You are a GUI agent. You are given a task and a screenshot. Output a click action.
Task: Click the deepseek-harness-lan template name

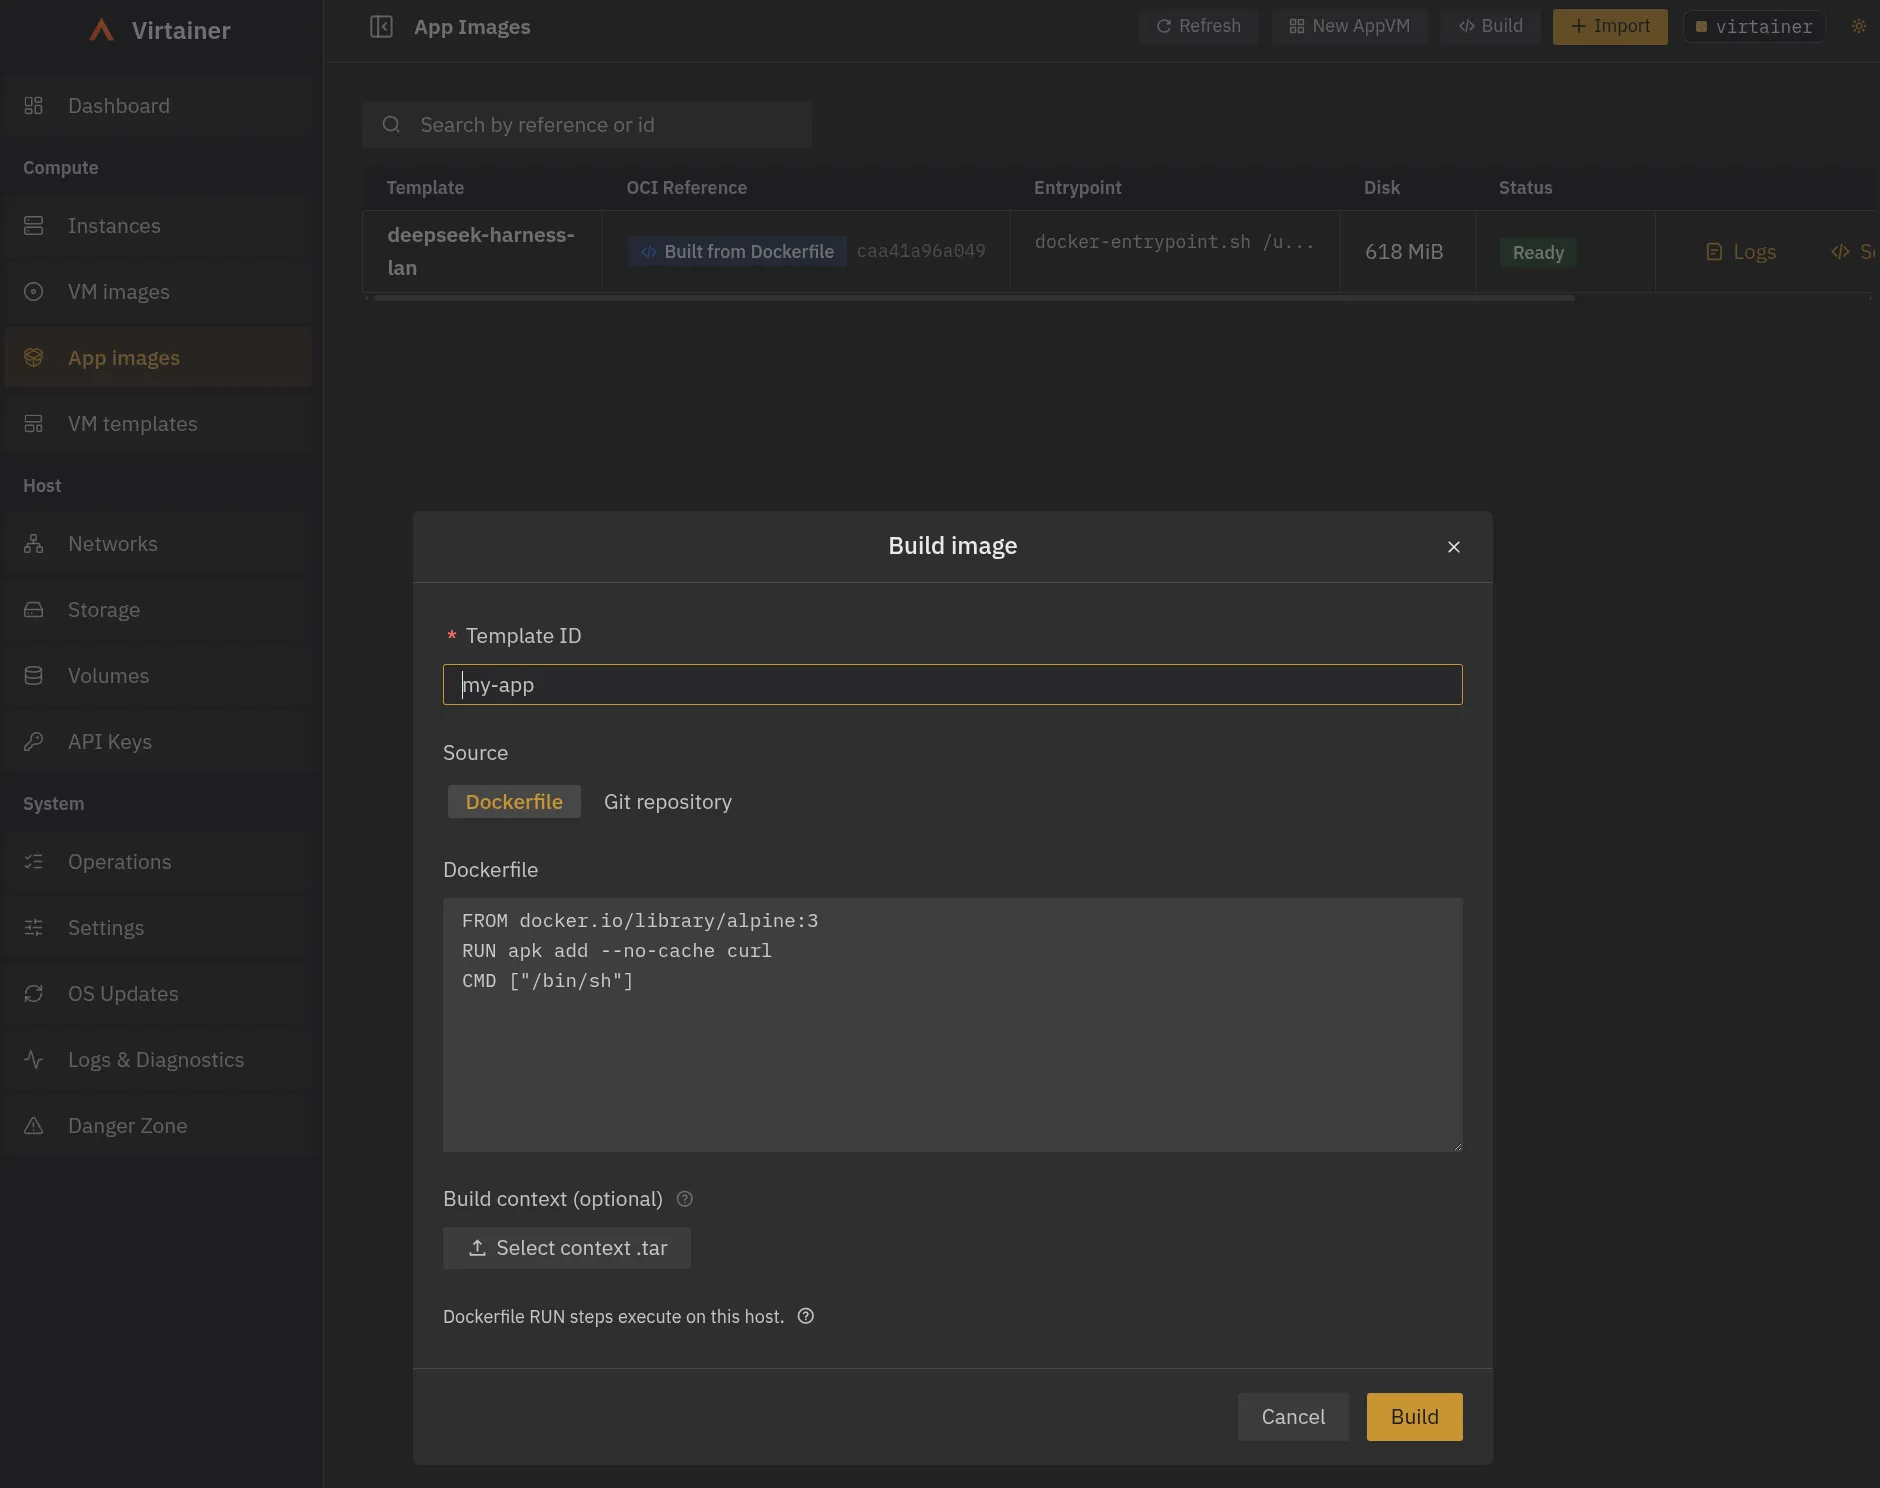481,251
